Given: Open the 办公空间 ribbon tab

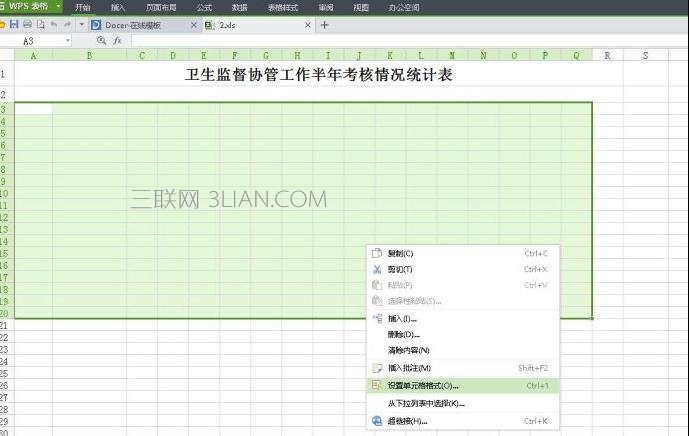Looking at the screenshot, I should (404, 7).
